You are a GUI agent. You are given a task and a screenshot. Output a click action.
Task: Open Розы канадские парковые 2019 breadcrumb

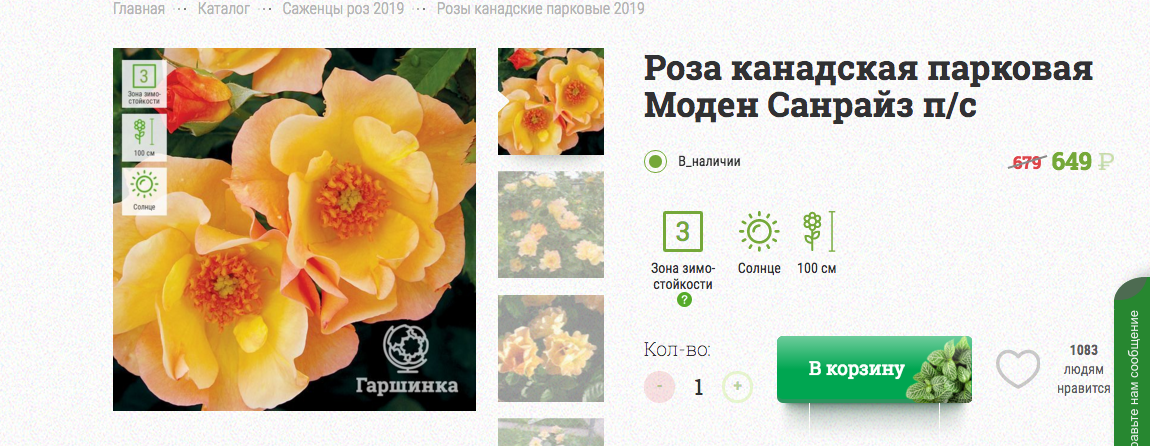[541, 9]
